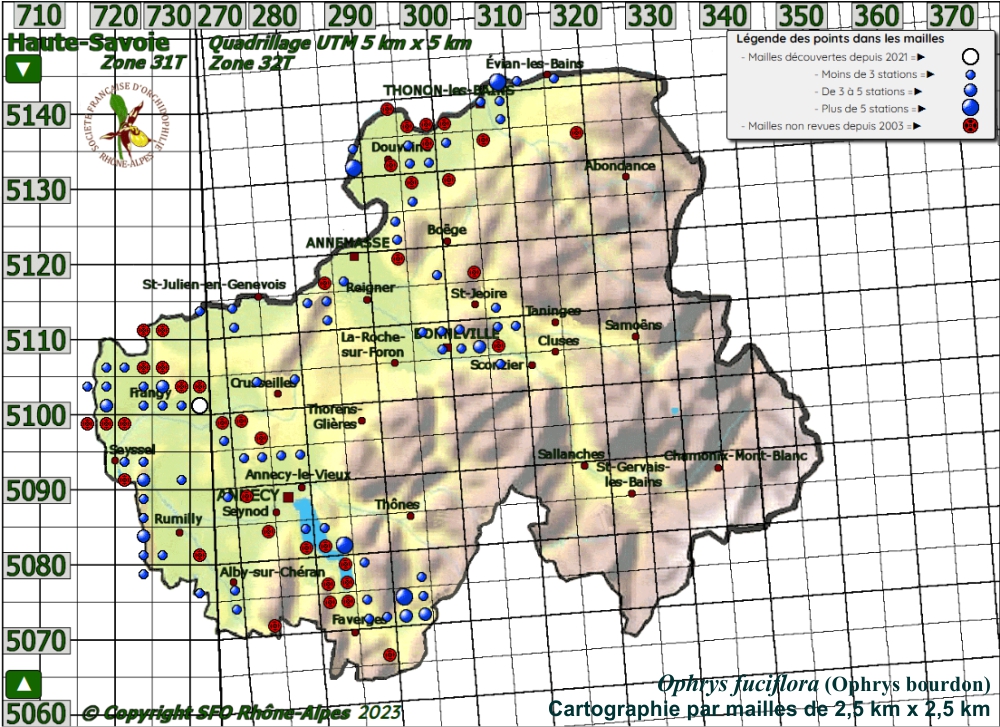
Task: Click the largest blue legend circle 'Plus de 5 stations'
Action: click(969, 108)
